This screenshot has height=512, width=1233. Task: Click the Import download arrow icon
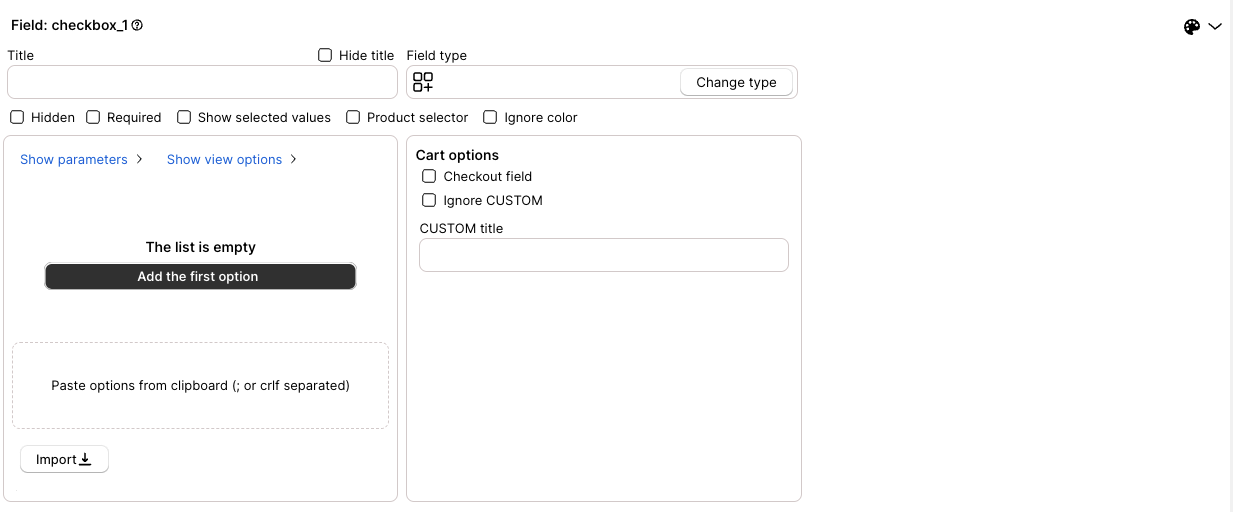tap(85, 459)
